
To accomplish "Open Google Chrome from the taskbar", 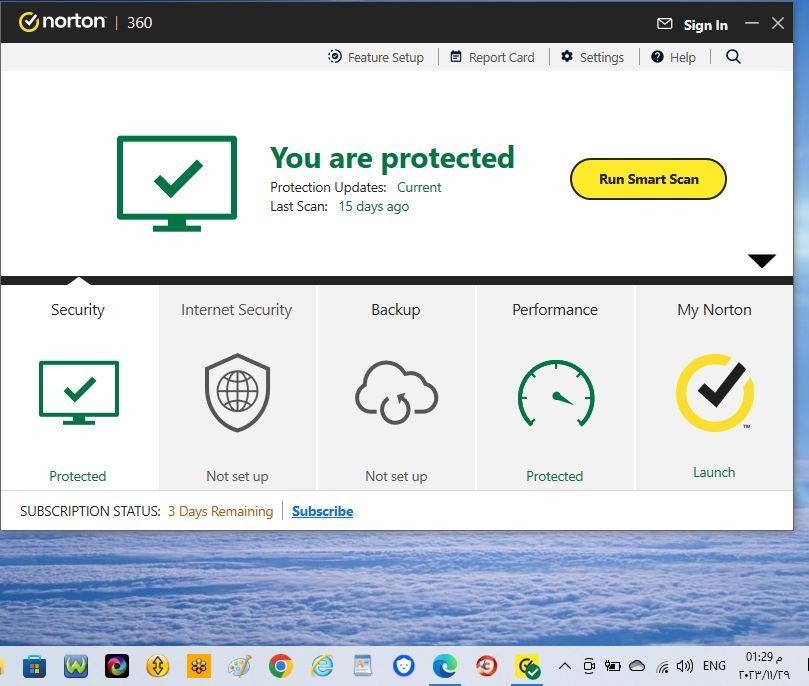I will pos(281,666).
